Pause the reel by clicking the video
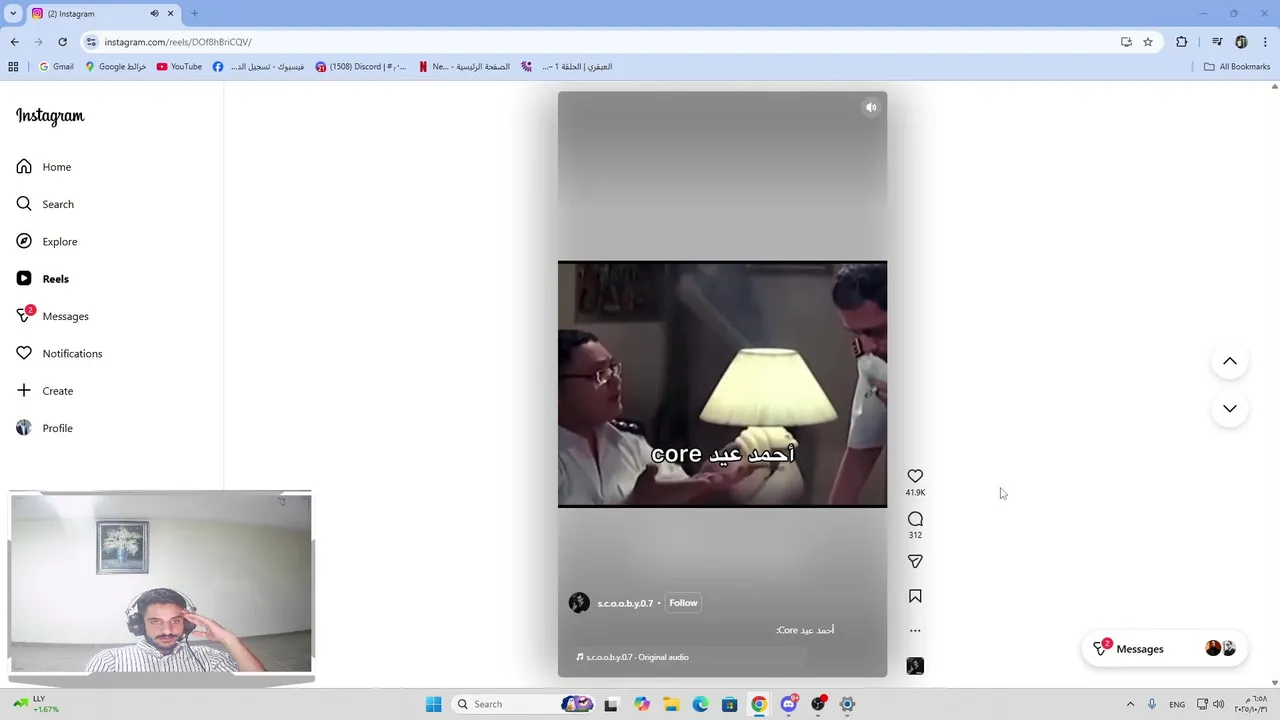Viewport: 1280px width, 720px height. point(722,384)
